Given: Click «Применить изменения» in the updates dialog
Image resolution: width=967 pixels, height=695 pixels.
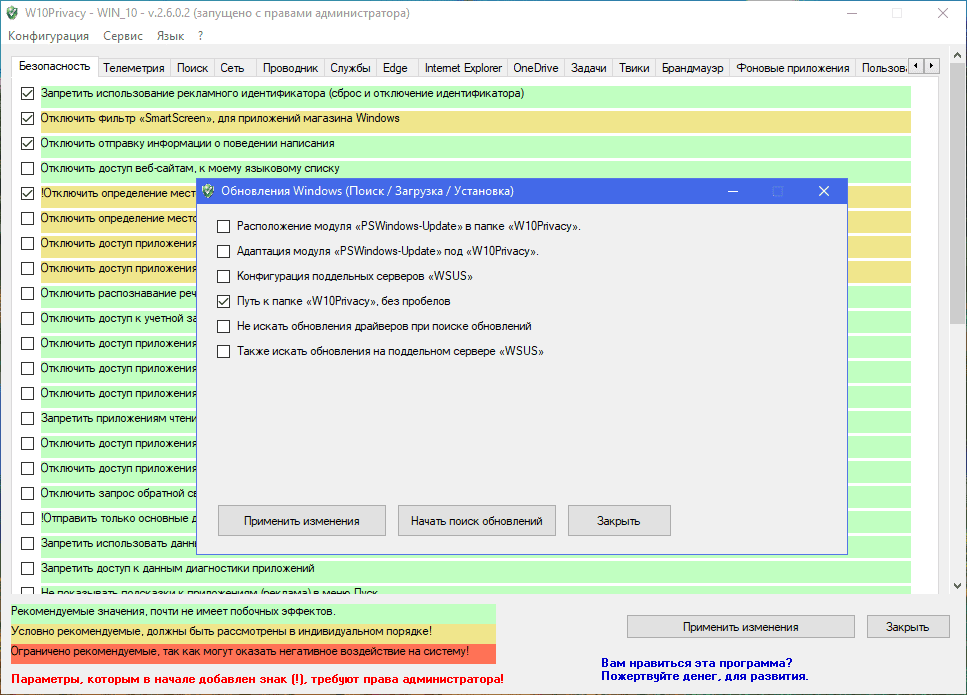Looking at the screenshot, I should pos(302,521).
